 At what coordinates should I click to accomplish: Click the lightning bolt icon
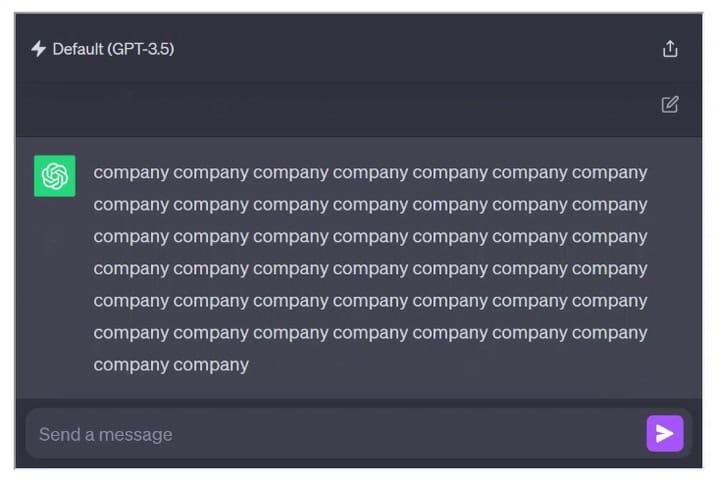[38, 49]
